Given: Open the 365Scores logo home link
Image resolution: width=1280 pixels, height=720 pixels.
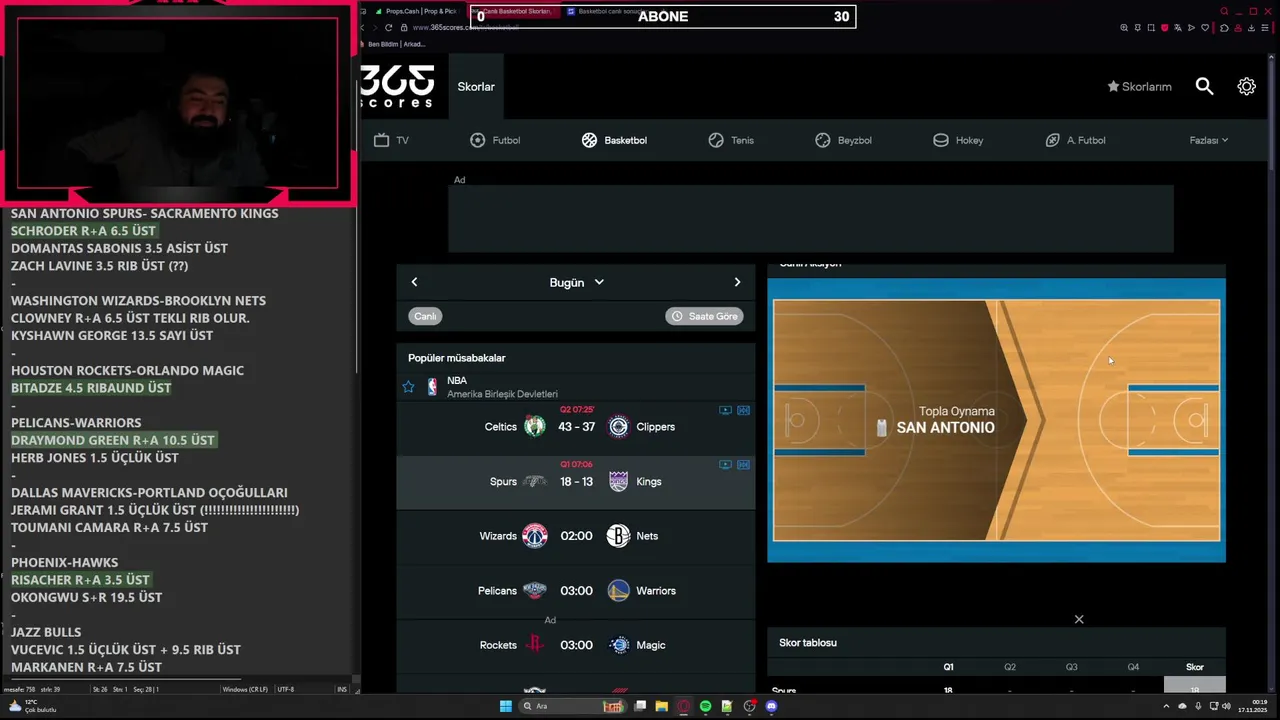Looking at the screenshot, I should 397,86.
